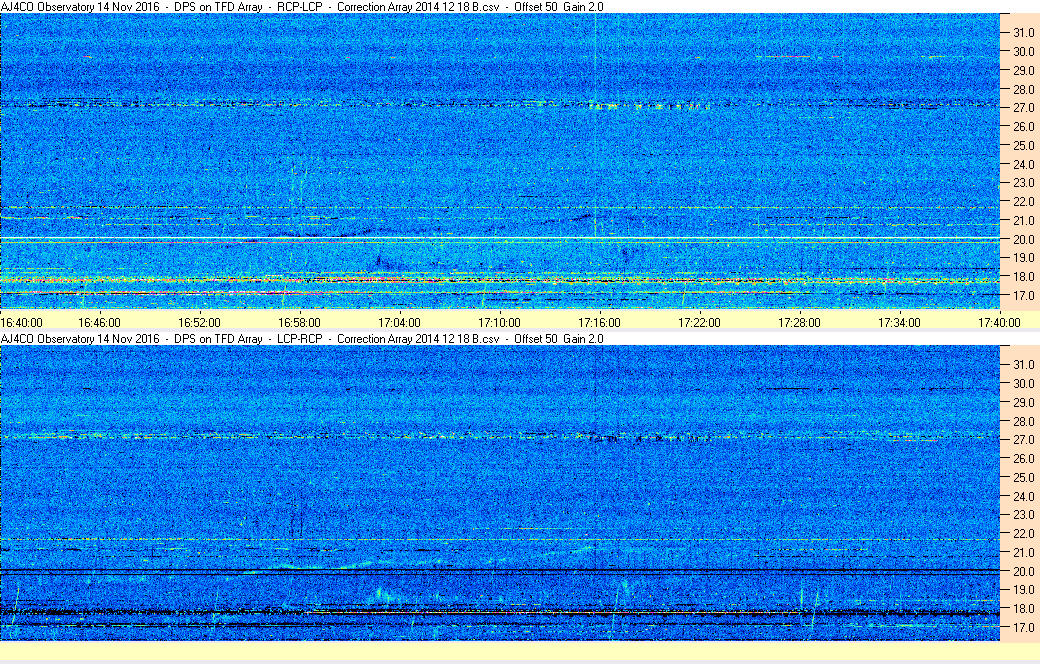Click the RCP-LCP label in the upper title
Screen dimensions: 1040x664
[300, 7]
